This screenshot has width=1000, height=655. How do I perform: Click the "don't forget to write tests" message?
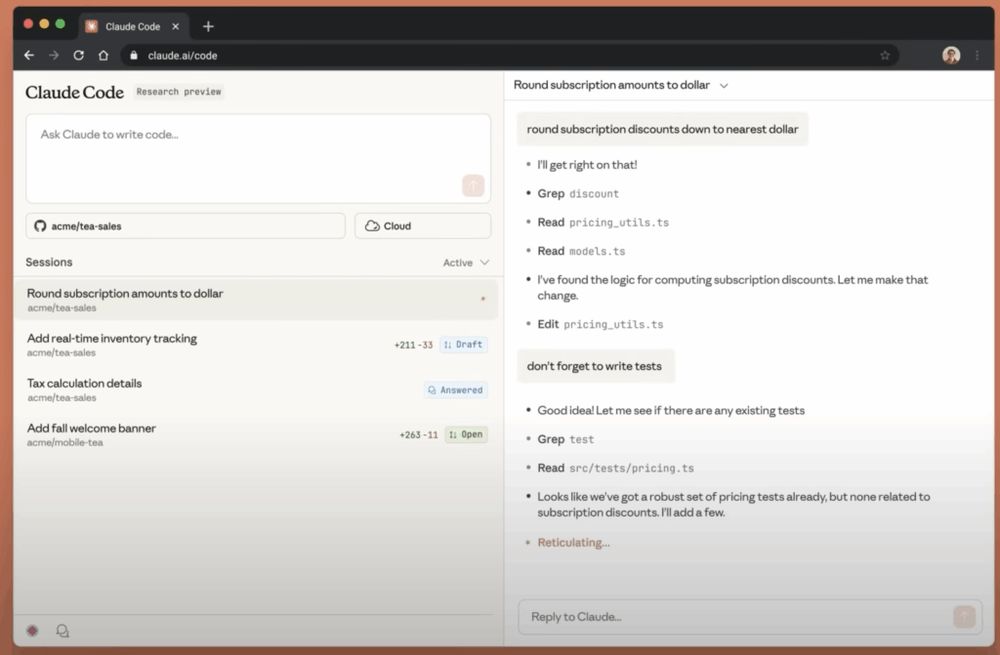tap(594, 366)
